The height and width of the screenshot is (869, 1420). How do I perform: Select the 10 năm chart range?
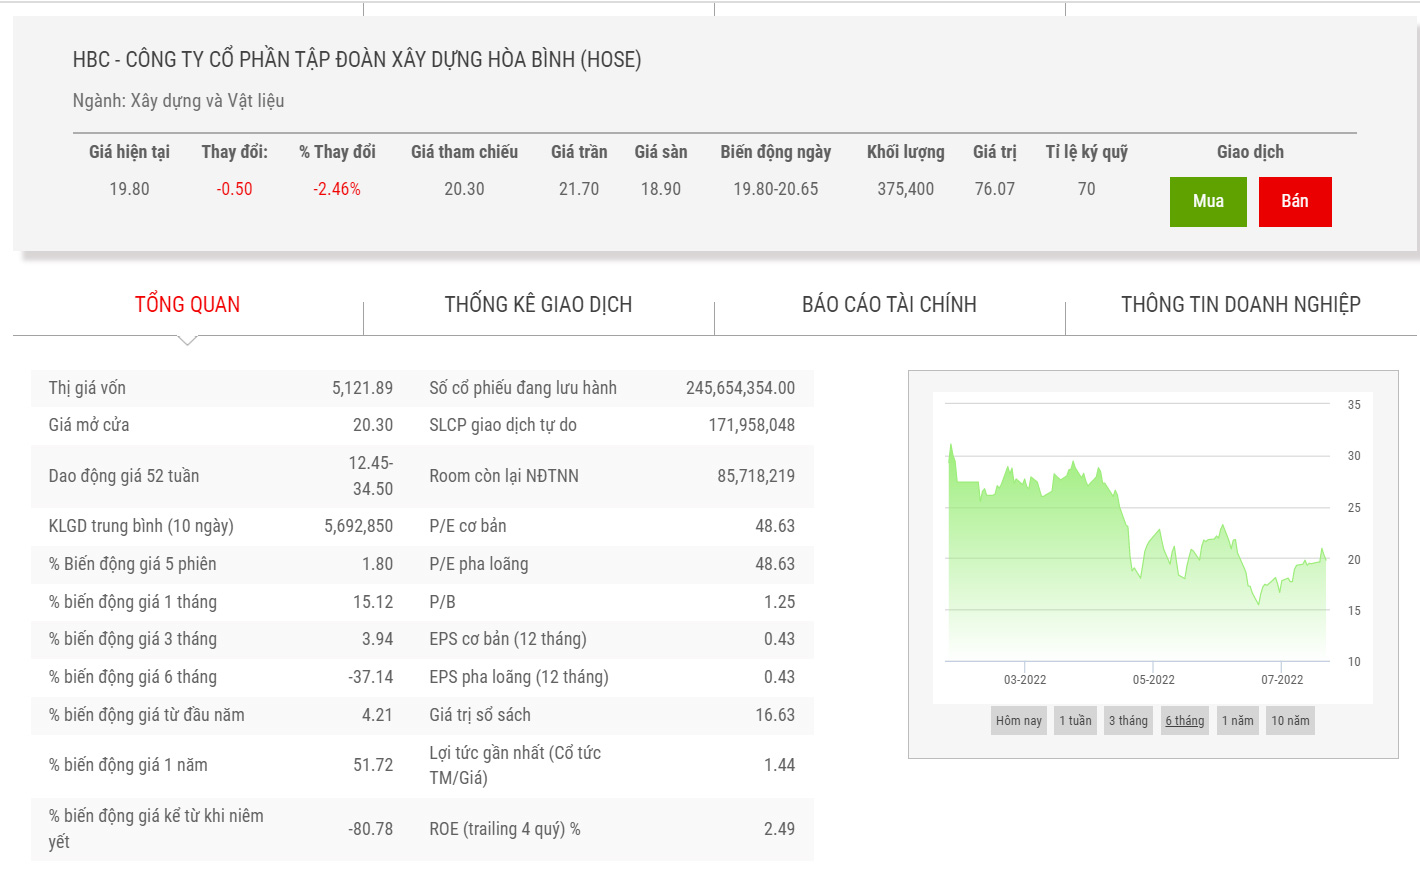pyautogui.click(x=1290, y=721)
